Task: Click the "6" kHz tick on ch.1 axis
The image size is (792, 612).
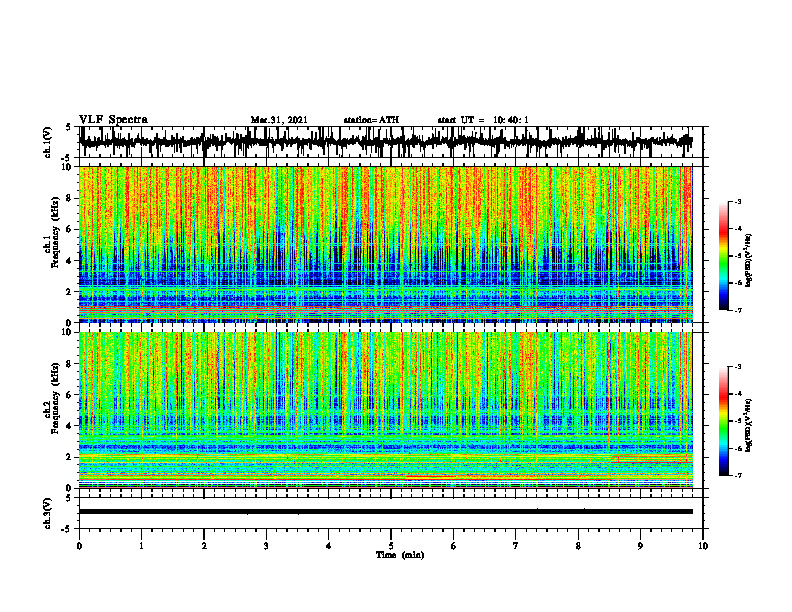Action: point(69,229)
